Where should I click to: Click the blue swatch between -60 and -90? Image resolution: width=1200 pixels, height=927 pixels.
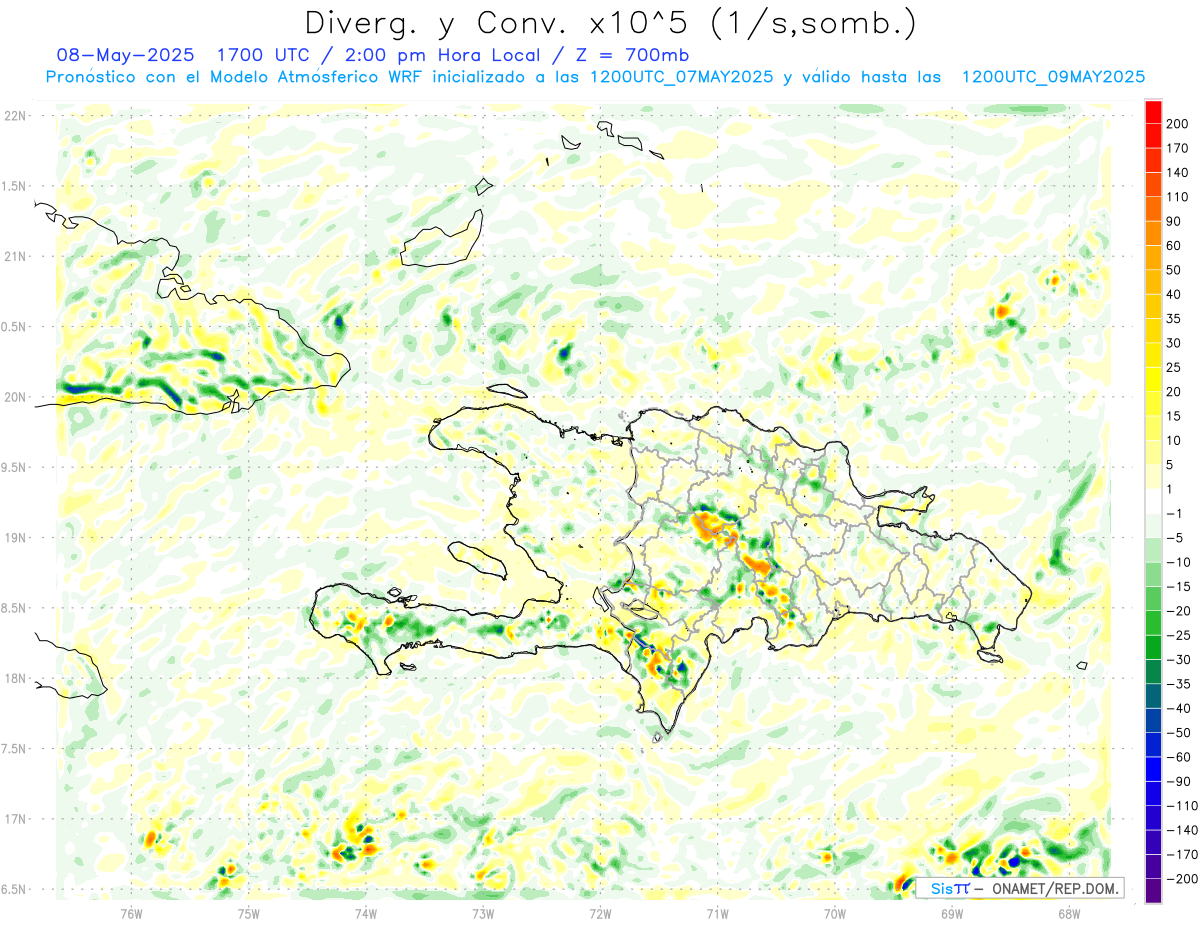(x=1153, y=769)
